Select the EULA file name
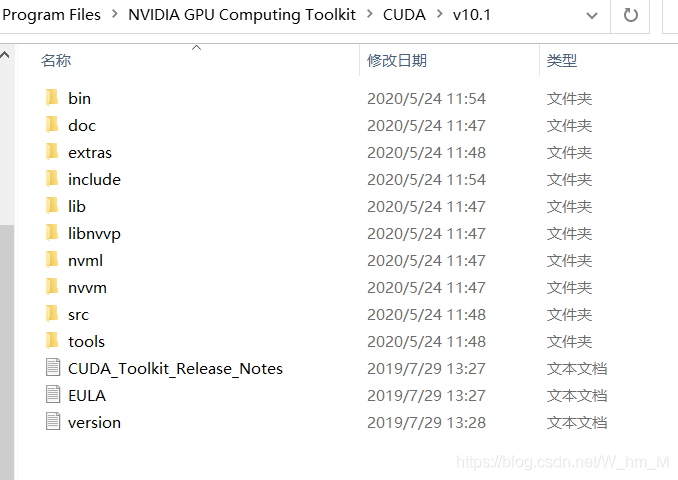678x480 pixels. 87,396
